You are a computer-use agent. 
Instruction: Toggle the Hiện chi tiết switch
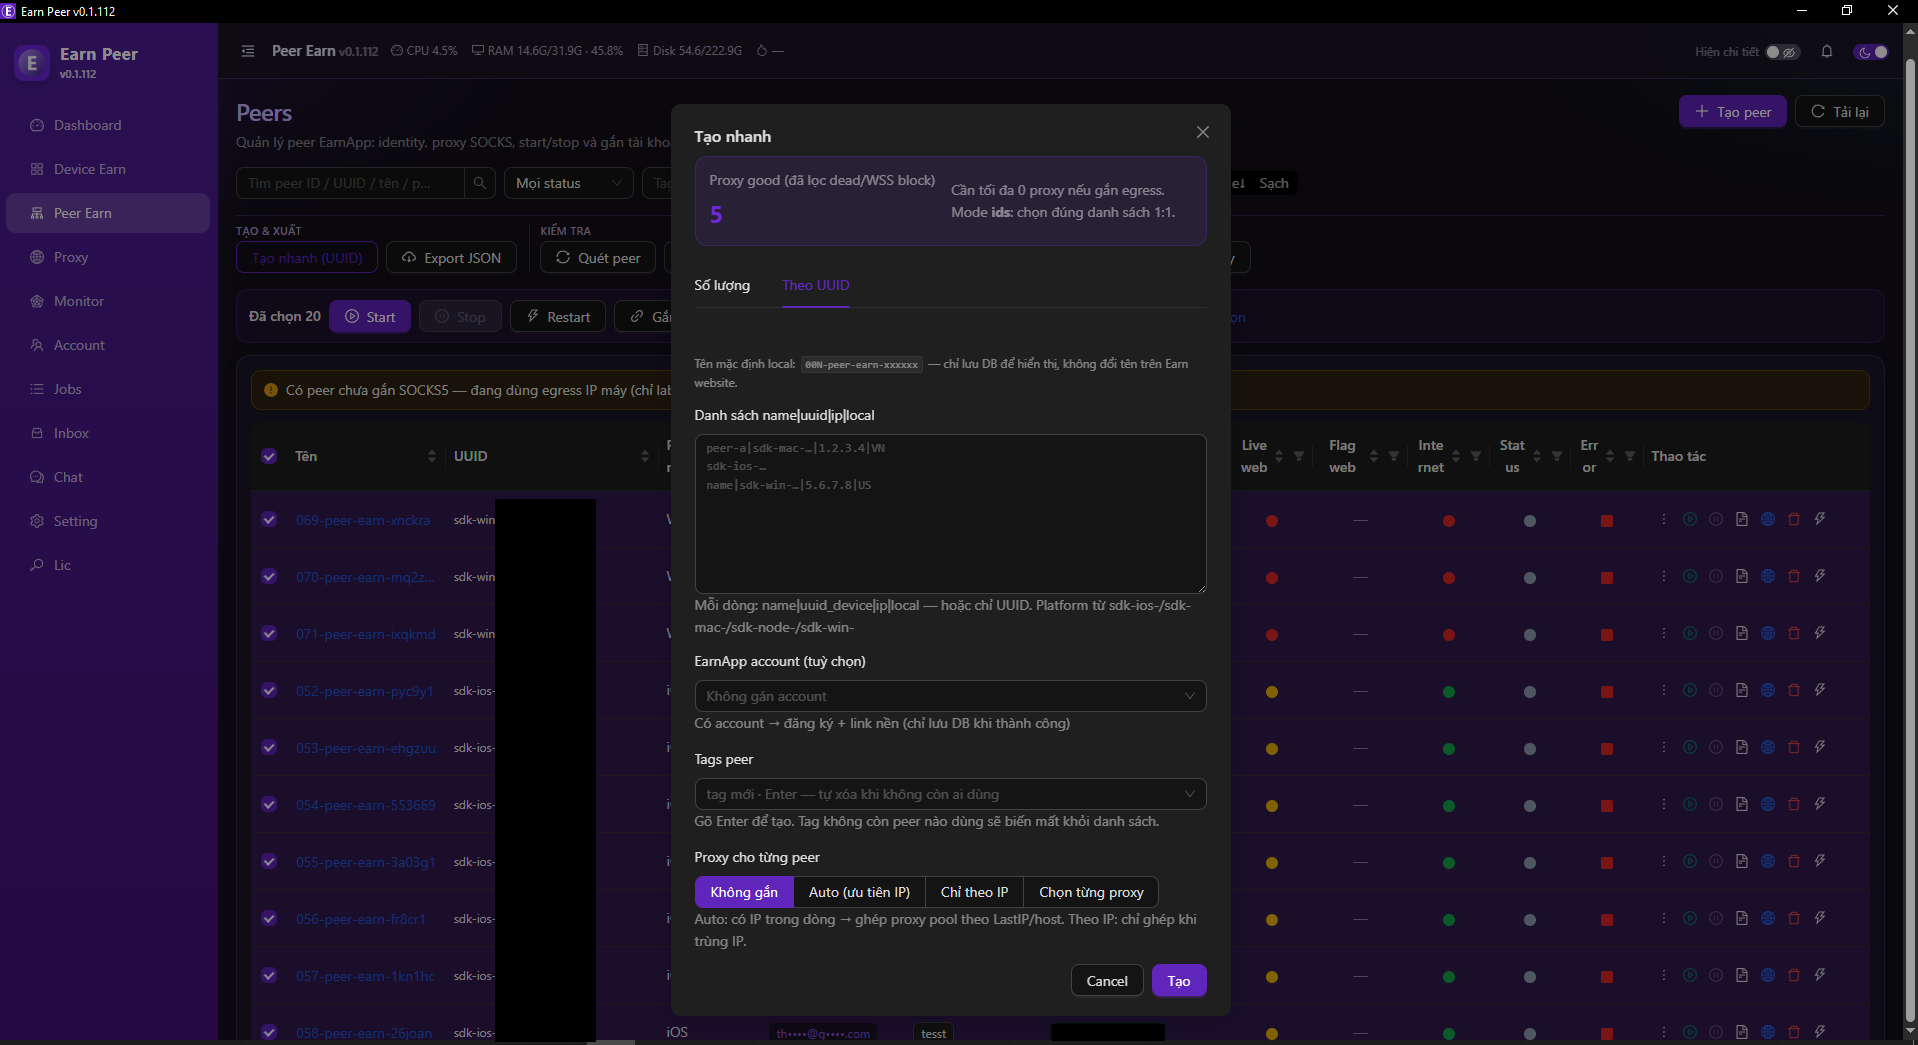click(1782, 52)
